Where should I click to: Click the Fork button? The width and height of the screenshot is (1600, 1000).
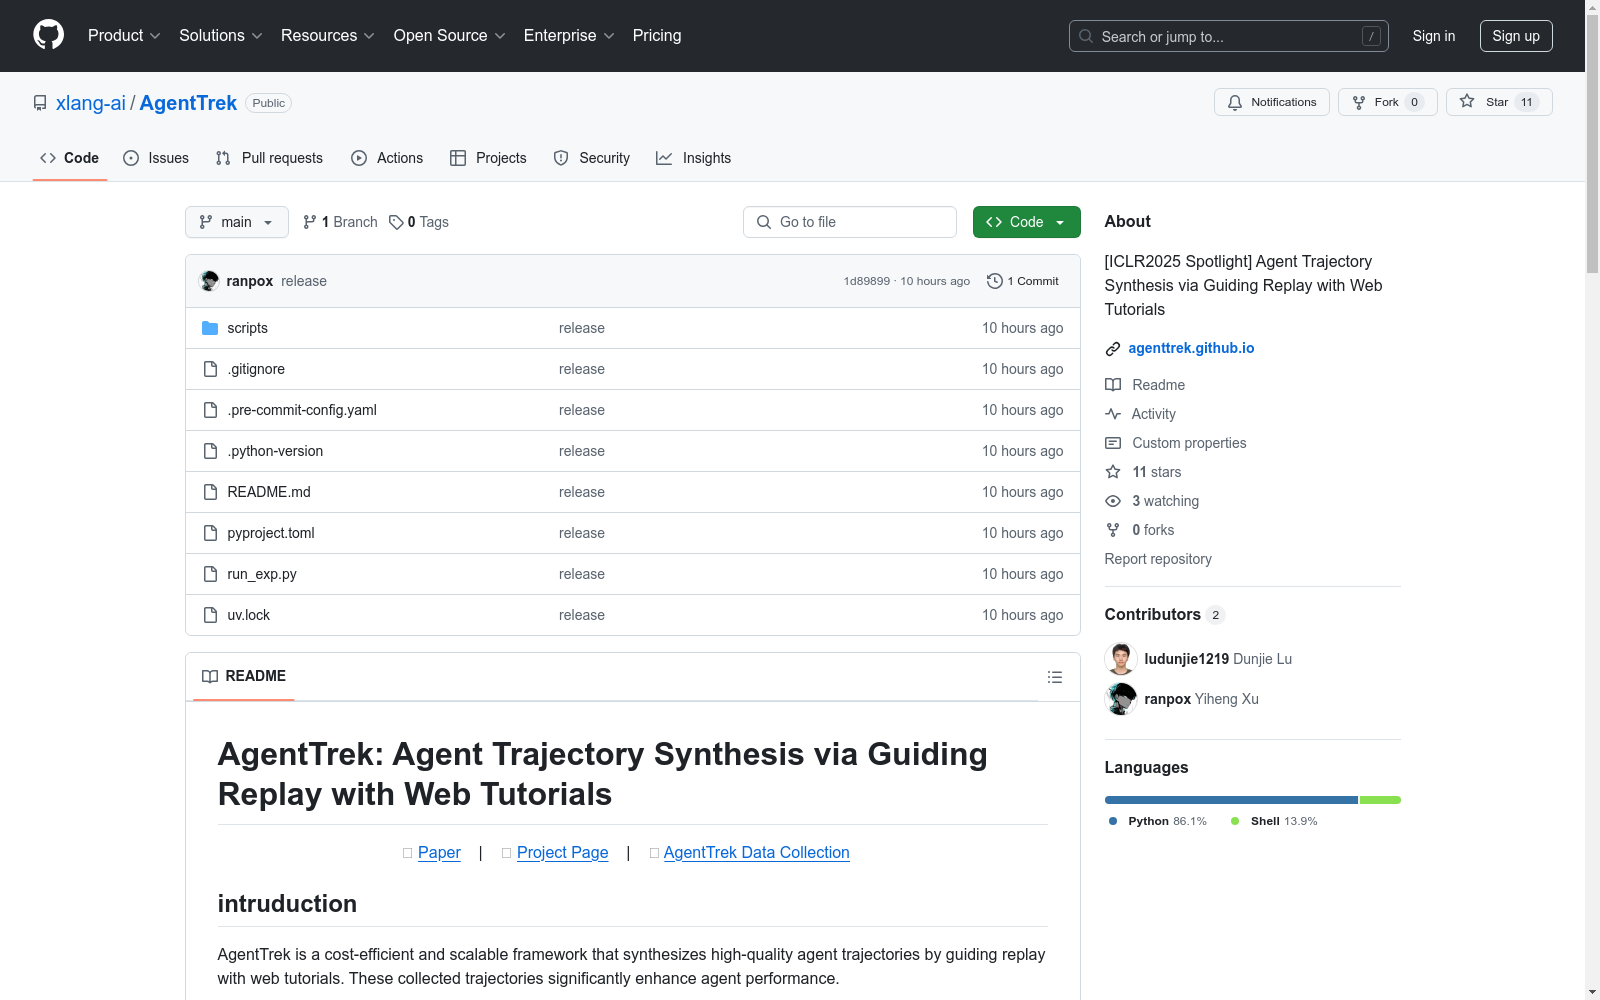(x=1387, y=102)
